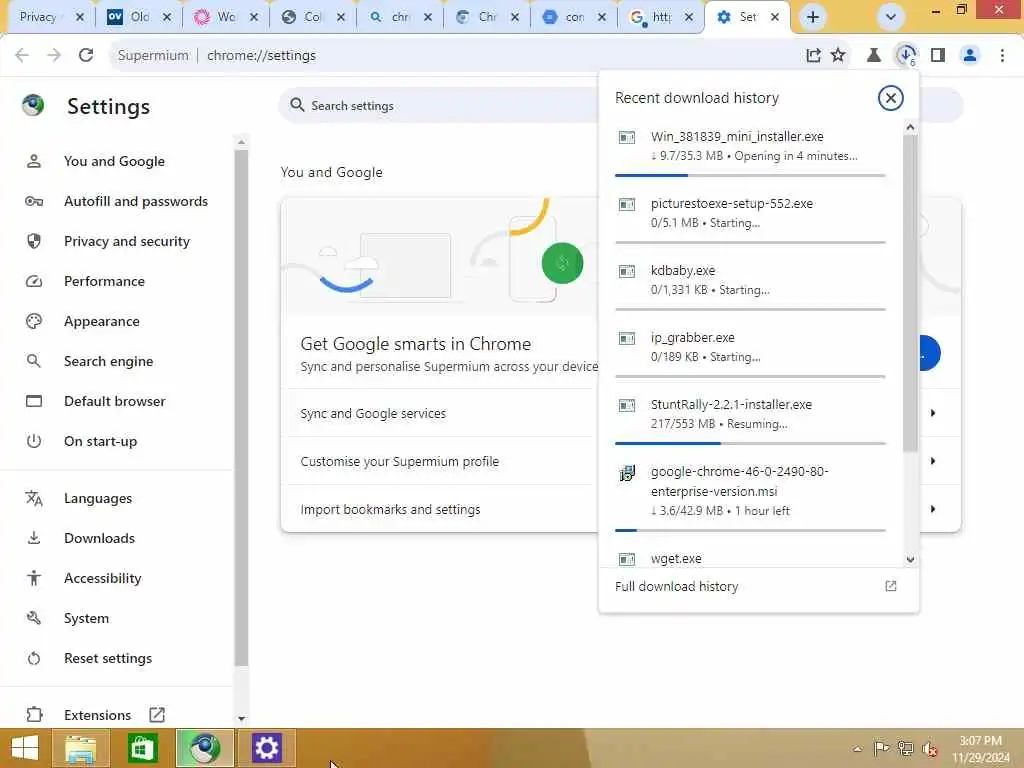Open You and Google settings section

coord(114,161)
